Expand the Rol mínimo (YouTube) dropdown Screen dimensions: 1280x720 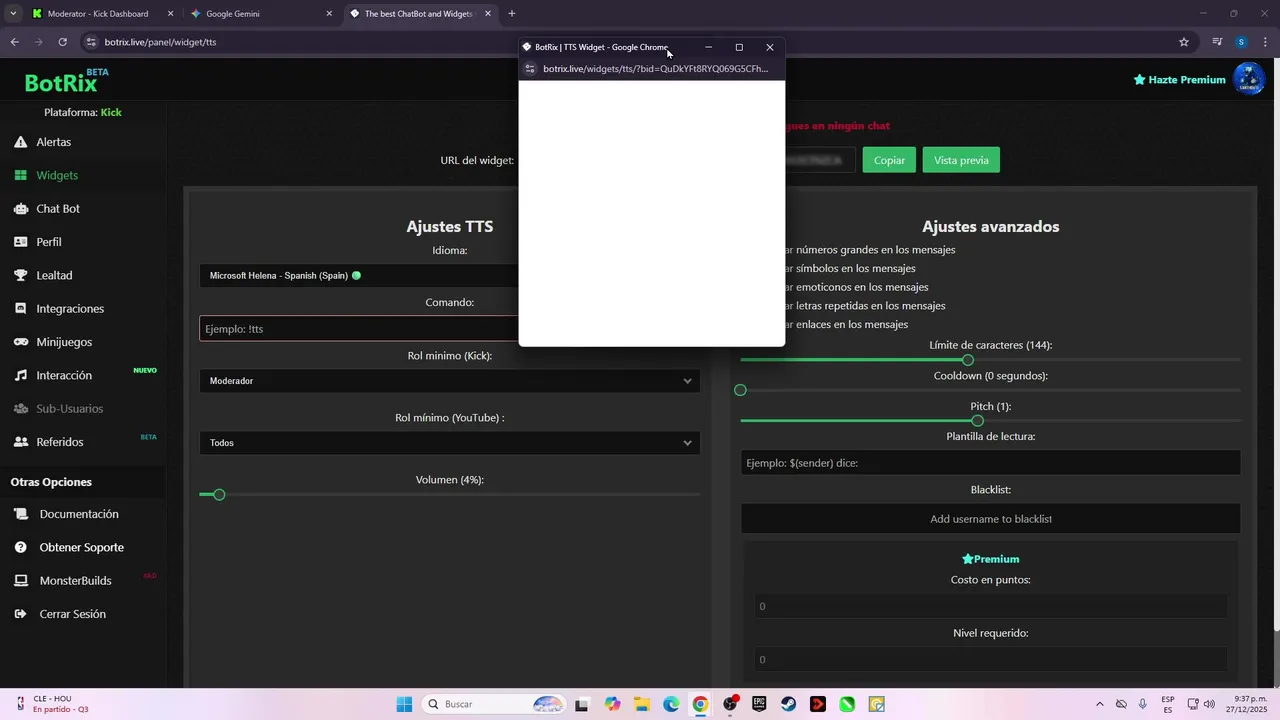tap(450, 443)
